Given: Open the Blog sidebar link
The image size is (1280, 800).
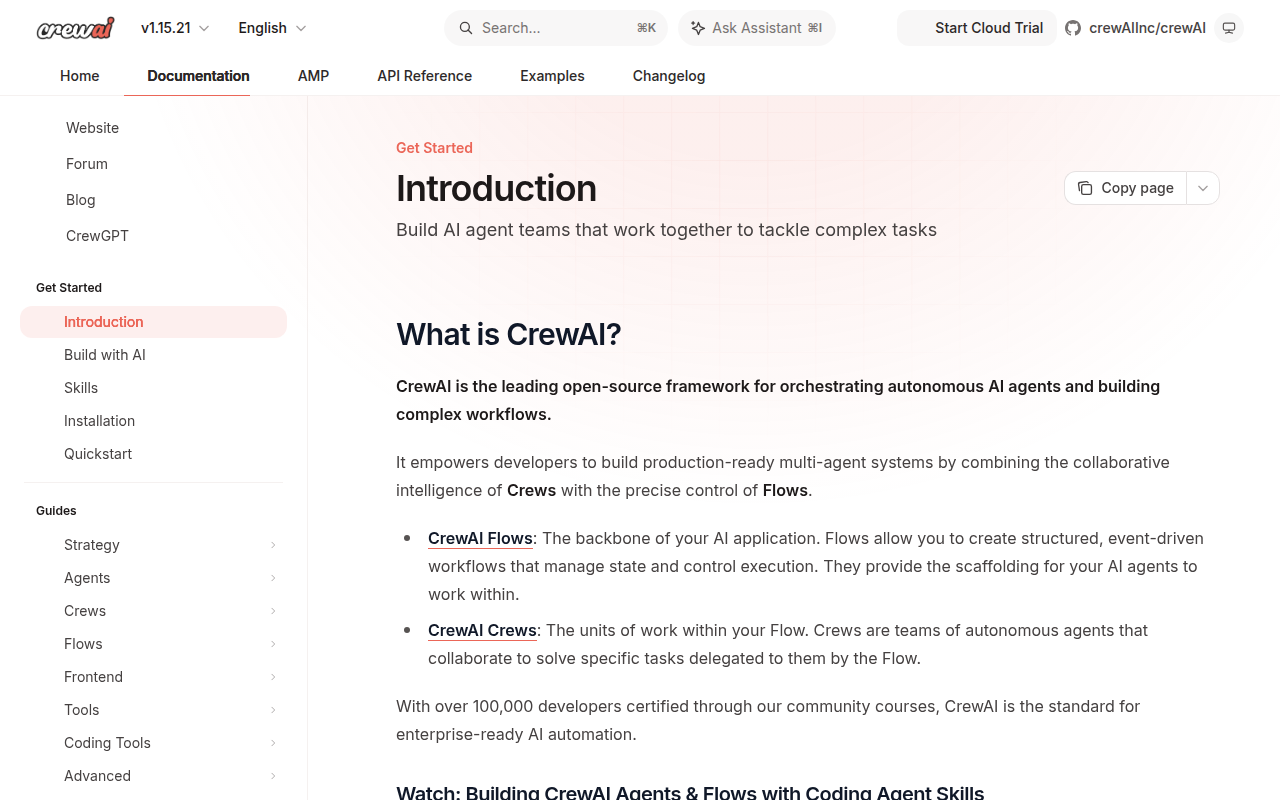Looking at the screenshot, I should 81,200.
